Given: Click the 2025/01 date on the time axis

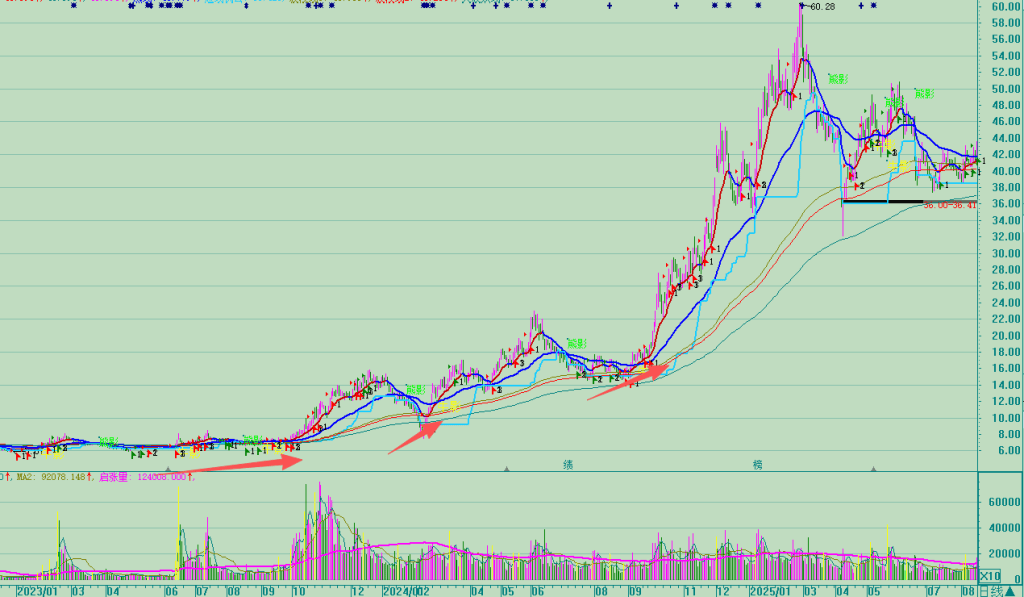Looking at the screenshot, I should point(770,591).
